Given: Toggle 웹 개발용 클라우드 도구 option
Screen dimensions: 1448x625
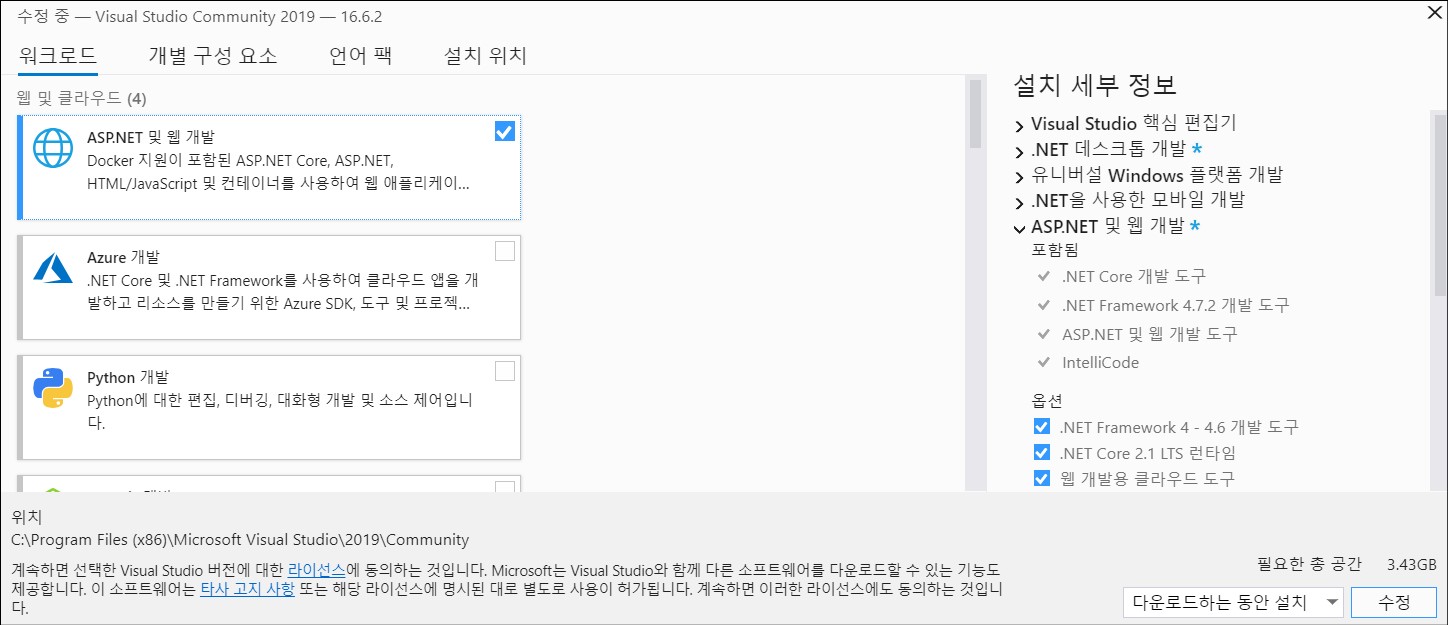Looking at the screenshot, I should click(1042, 478).
